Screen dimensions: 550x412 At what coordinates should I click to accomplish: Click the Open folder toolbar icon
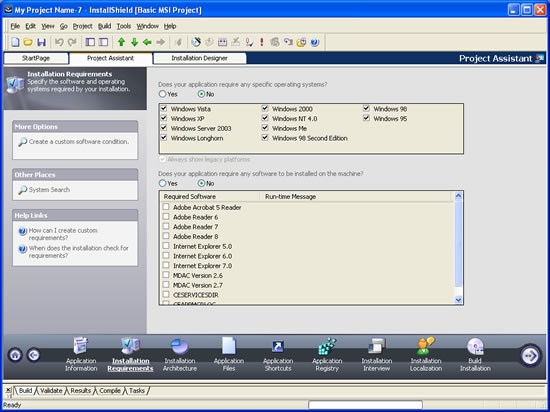[28, 42]
